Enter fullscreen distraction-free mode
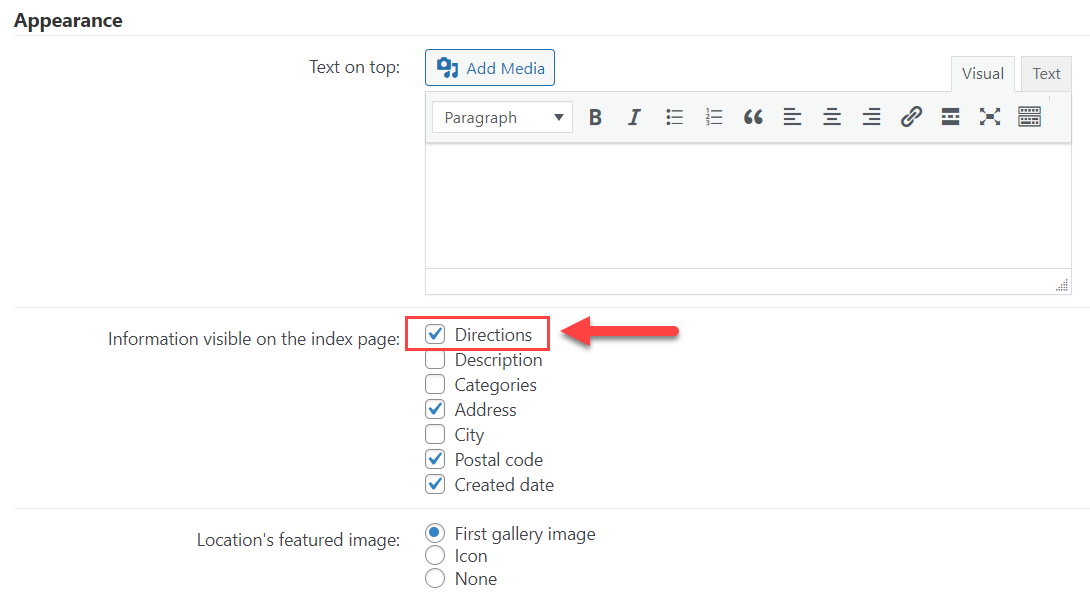1090x600 pixels. tap(990, 117)
